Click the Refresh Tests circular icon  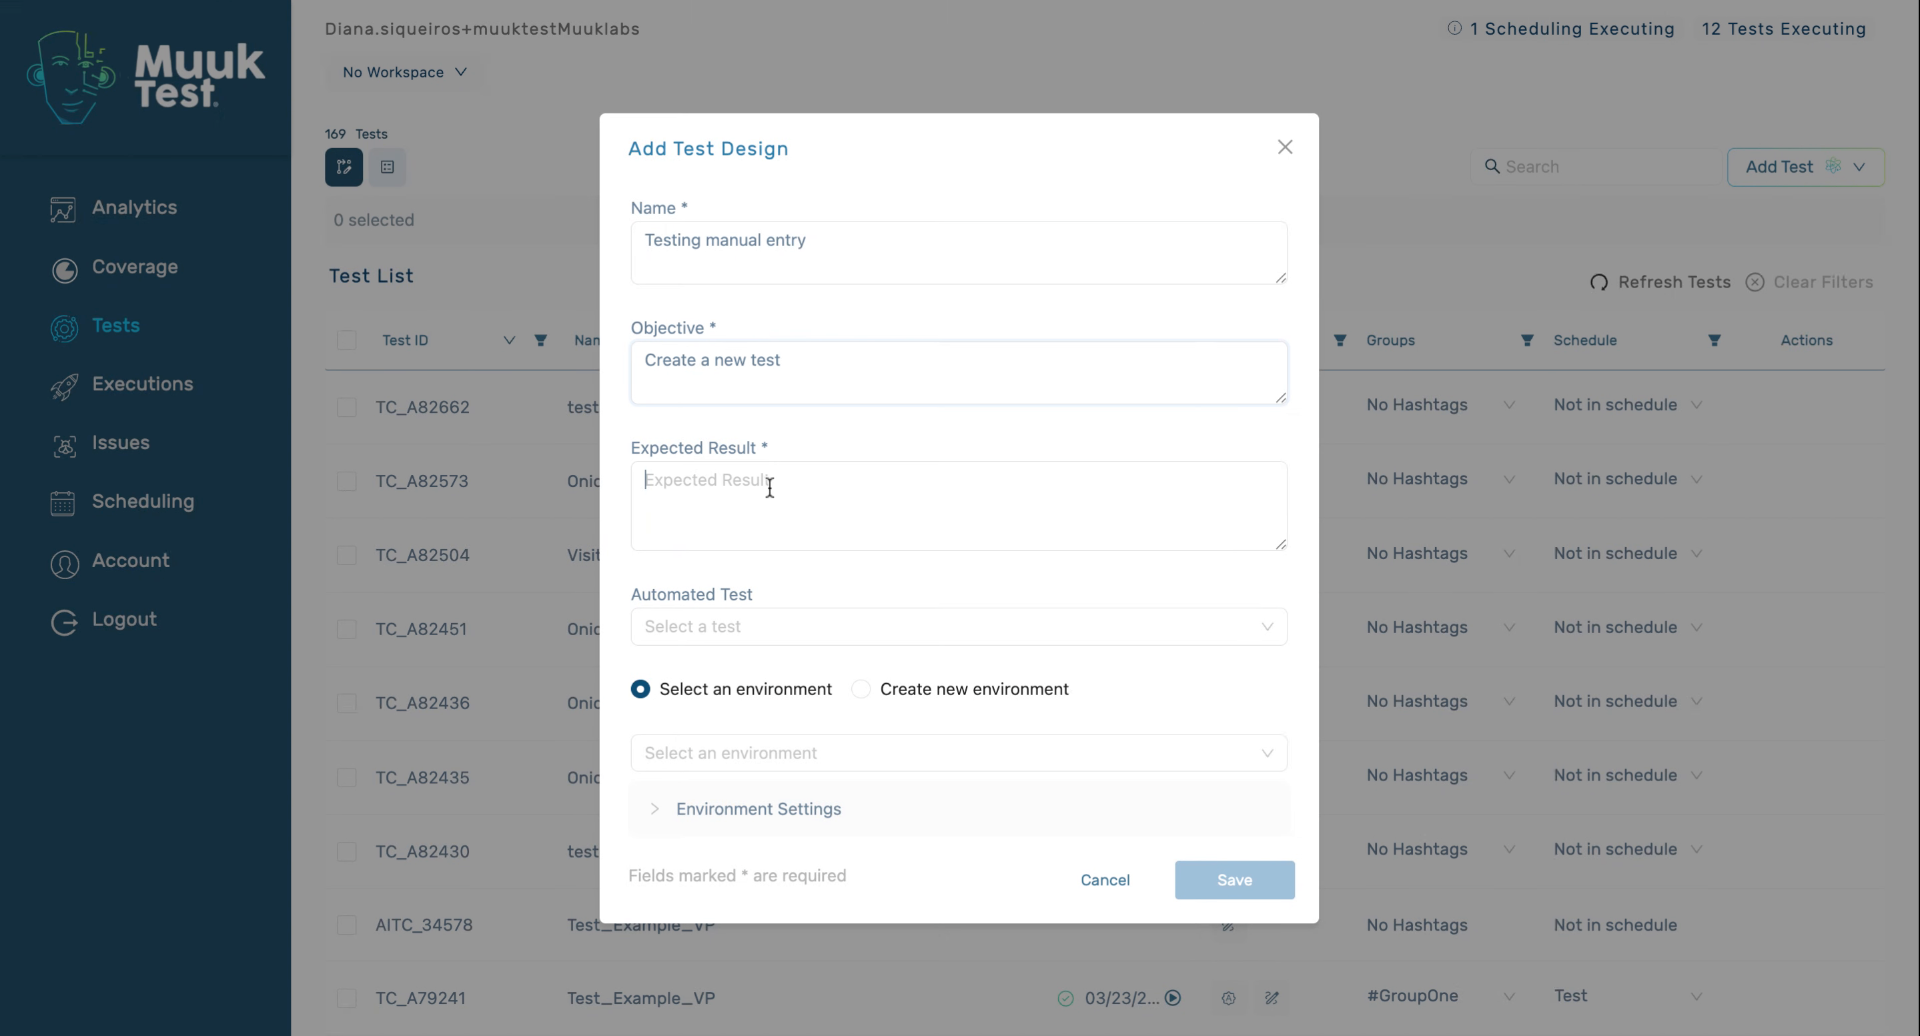click(1599, 283)
